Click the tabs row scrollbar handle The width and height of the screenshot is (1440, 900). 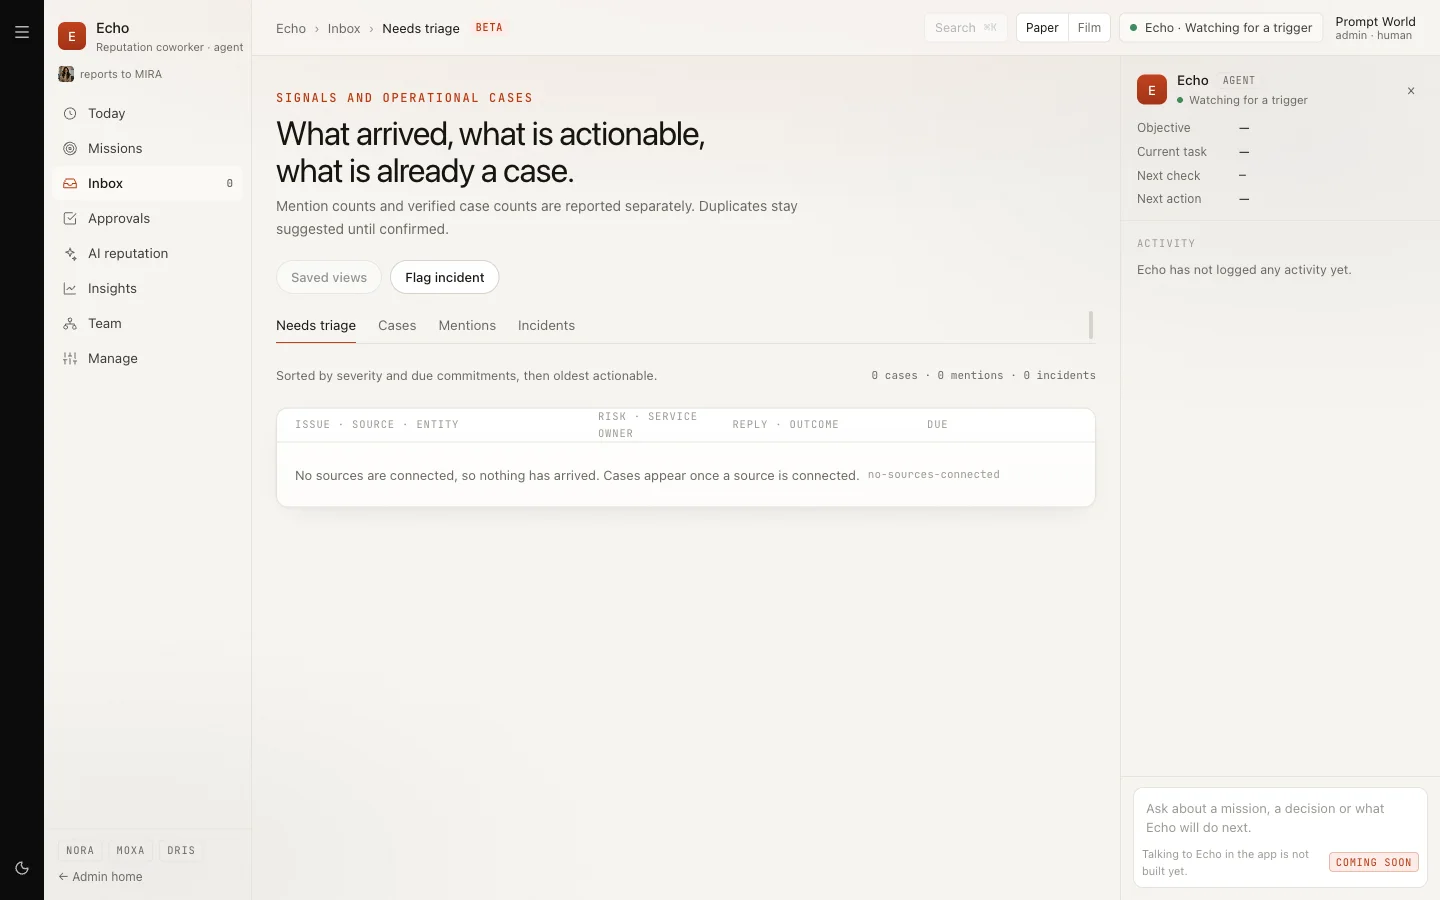coord(1091,325)
